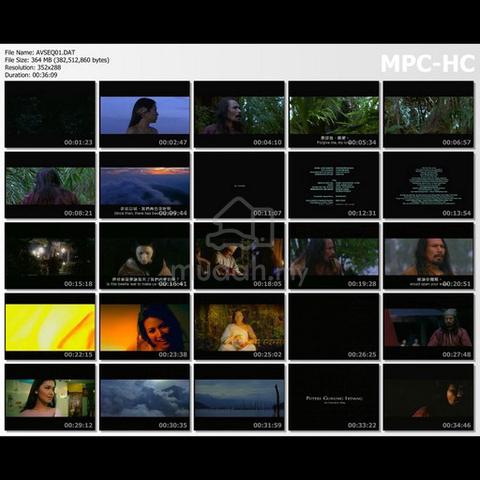Select the frame timestamped 00:08:21
The height and width of the screenshot is (480, 480).
click(x=50, y=185)
